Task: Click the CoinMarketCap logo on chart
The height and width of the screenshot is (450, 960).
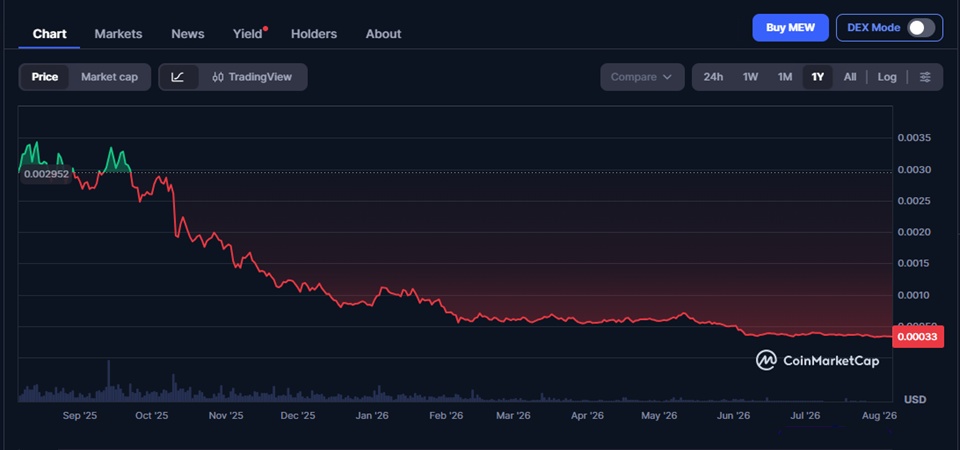Action: tap(817, 361)
